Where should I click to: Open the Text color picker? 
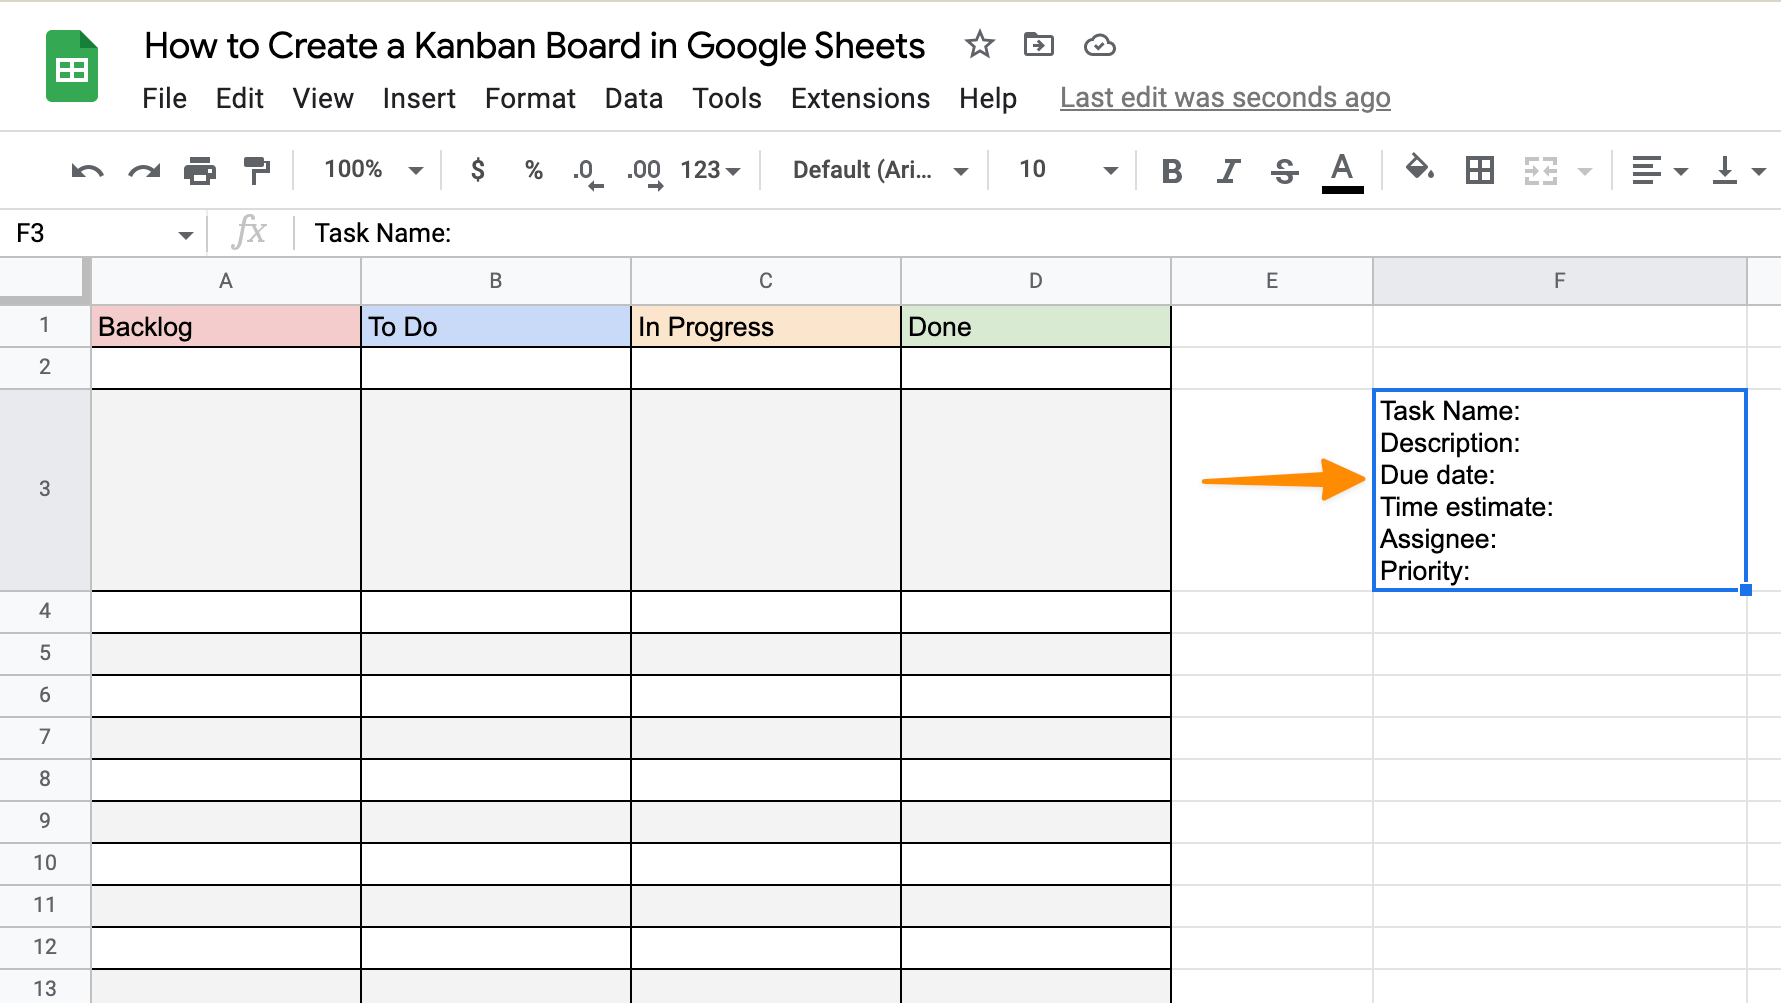pyautogui.click(x=1343, y=170)
